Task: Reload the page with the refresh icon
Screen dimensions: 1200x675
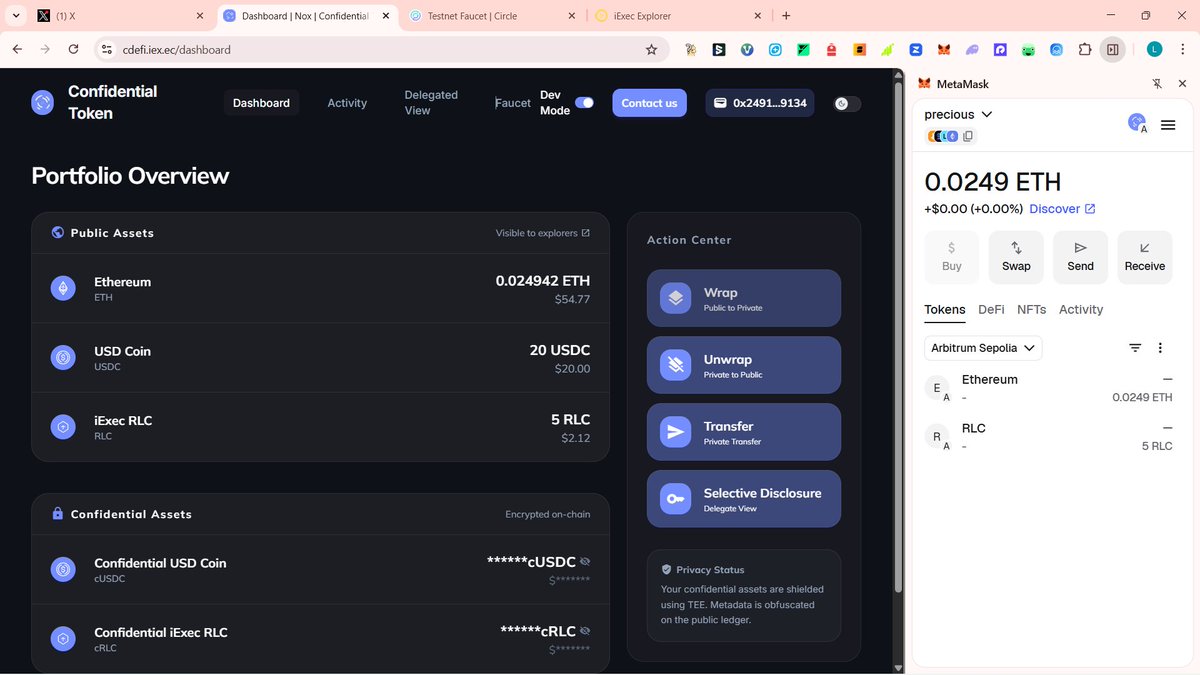Action: click(x=73, y=49)
